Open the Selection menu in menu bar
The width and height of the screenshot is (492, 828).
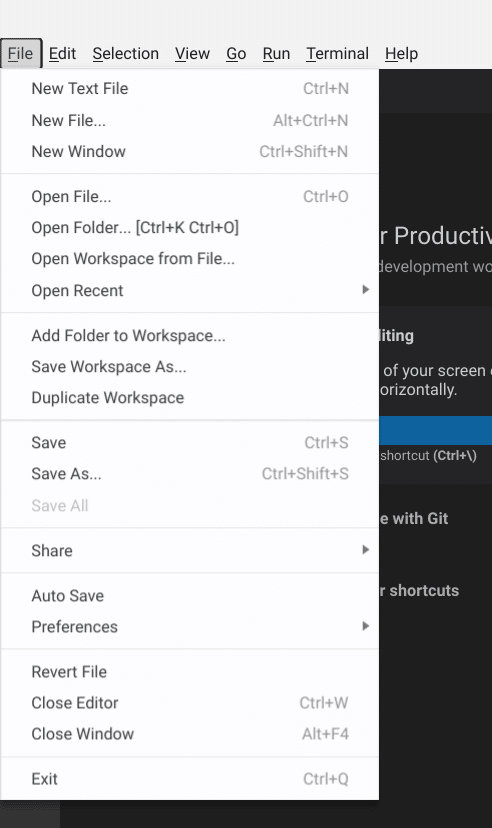[126, 54]
